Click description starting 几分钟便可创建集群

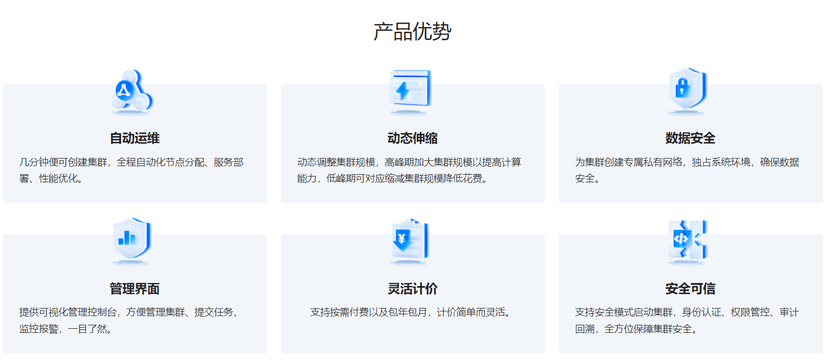[131, 170]
